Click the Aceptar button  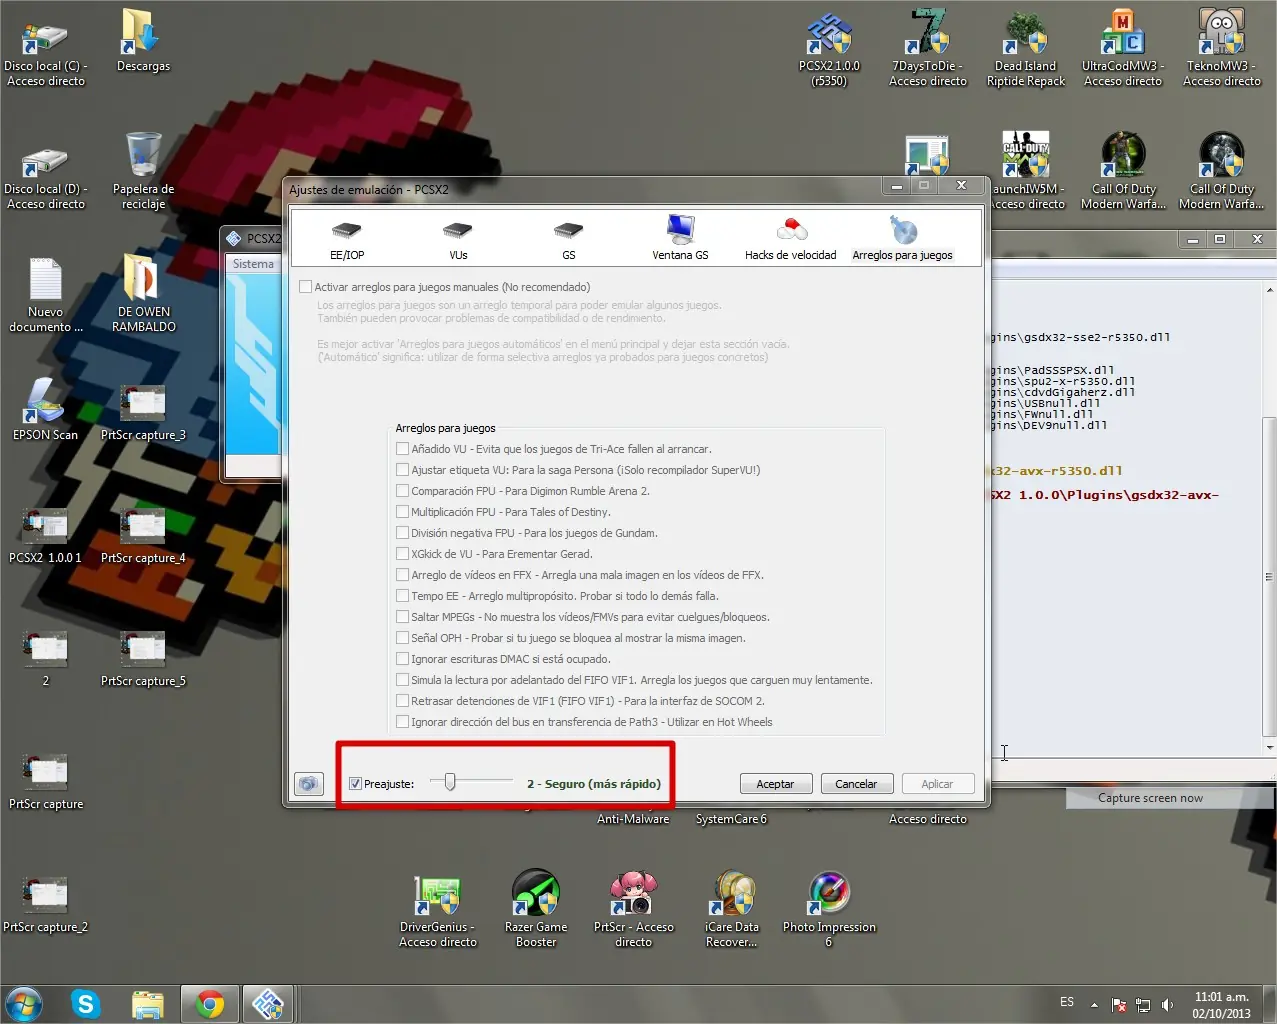(775, 784)
